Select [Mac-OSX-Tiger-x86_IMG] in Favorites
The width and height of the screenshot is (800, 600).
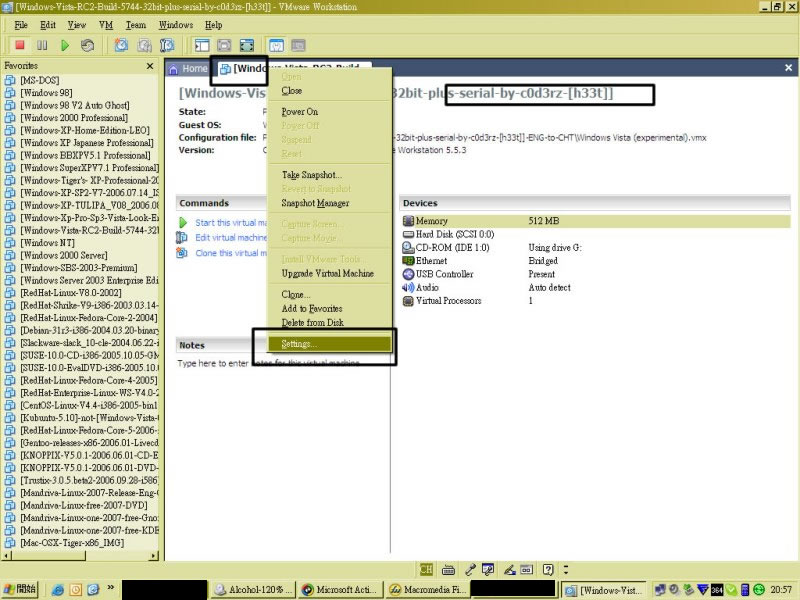pos(72,543)
